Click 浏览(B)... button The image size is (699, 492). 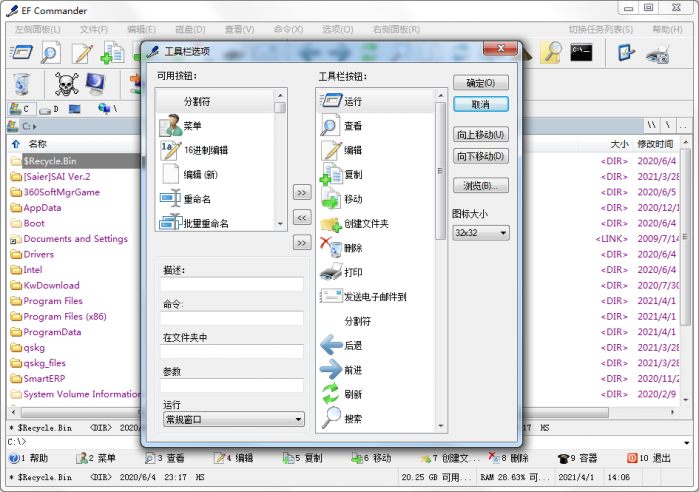[x=481, y=185]
